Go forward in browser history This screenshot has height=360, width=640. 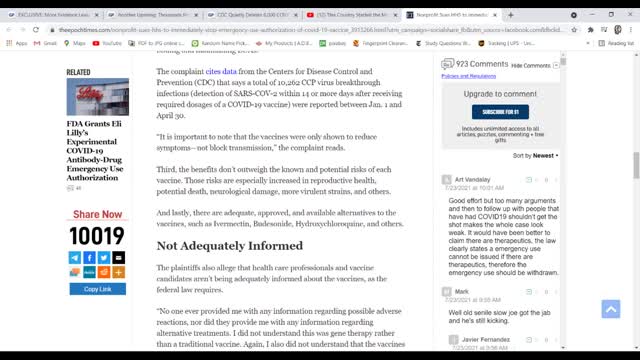pos(22,30)
